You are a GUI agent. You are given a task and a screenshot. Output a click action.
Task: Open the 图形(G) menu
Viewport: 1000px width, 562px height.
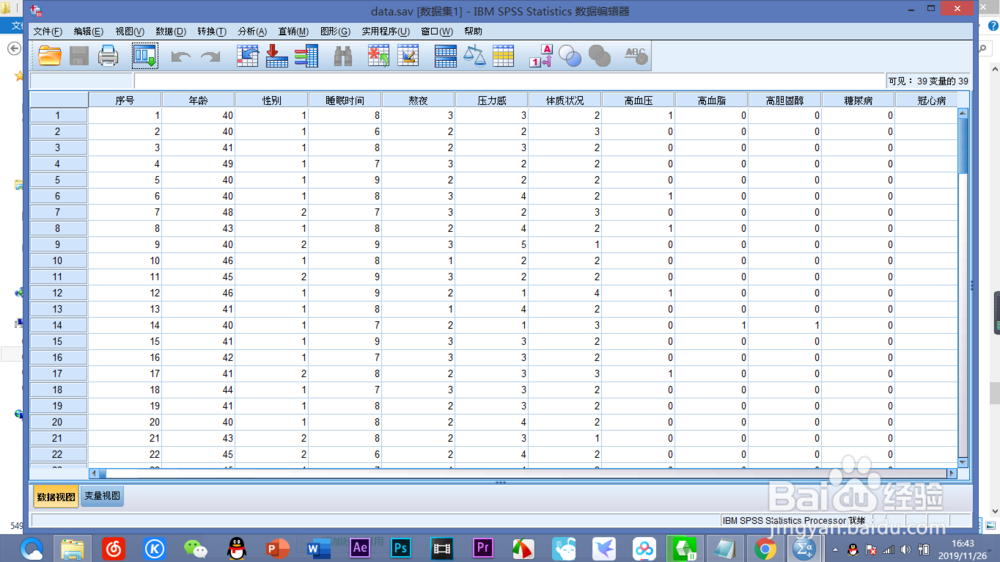tap(335, 31)
